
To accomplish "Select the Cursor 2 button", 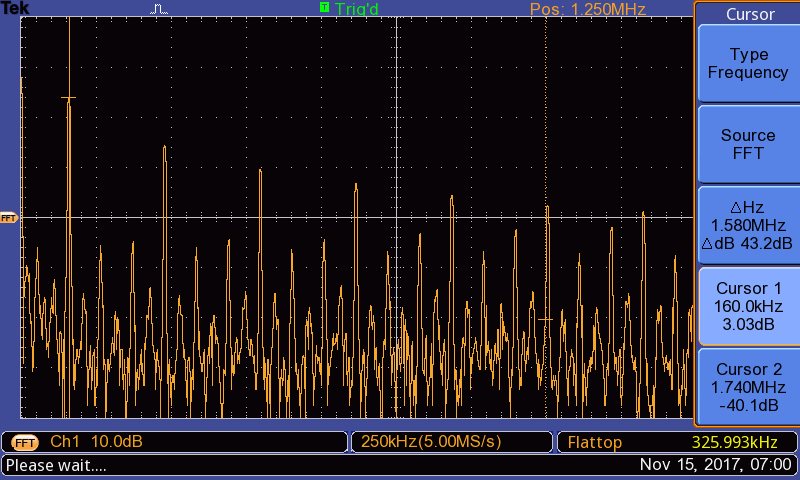I will click(x=747, y=387).
